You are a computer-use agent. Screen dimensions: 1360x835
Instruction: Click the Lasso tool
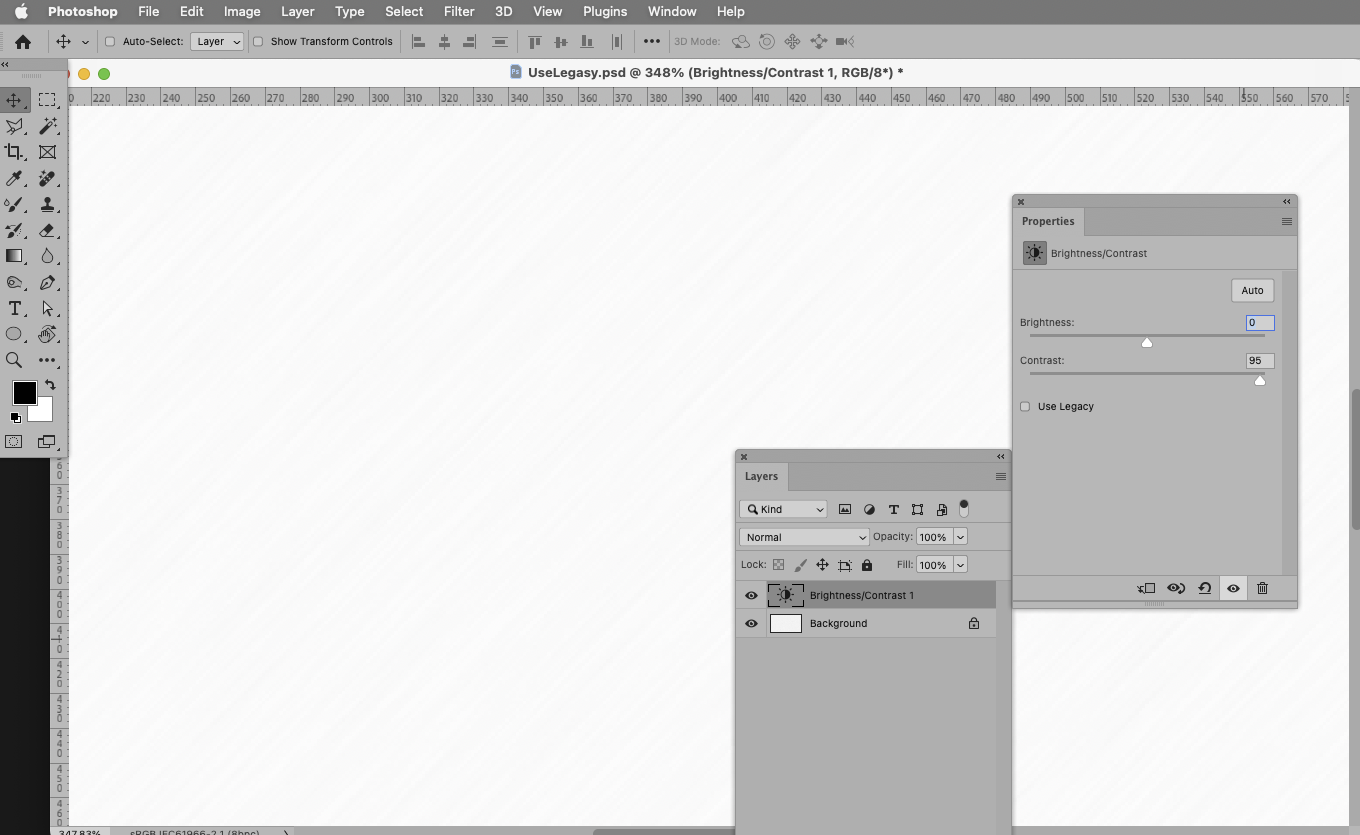(14, 126)
